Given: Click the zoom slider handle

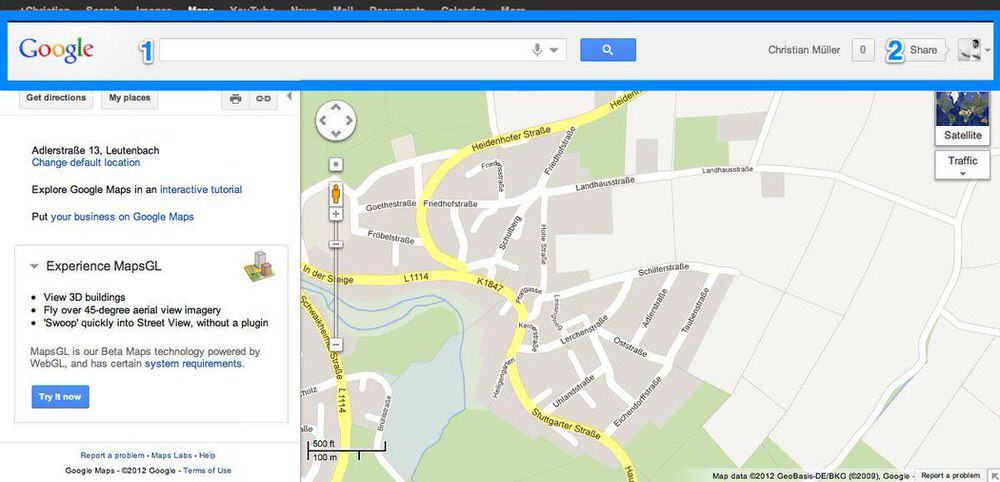Looking at the screenshot, I should click(336, 244).
